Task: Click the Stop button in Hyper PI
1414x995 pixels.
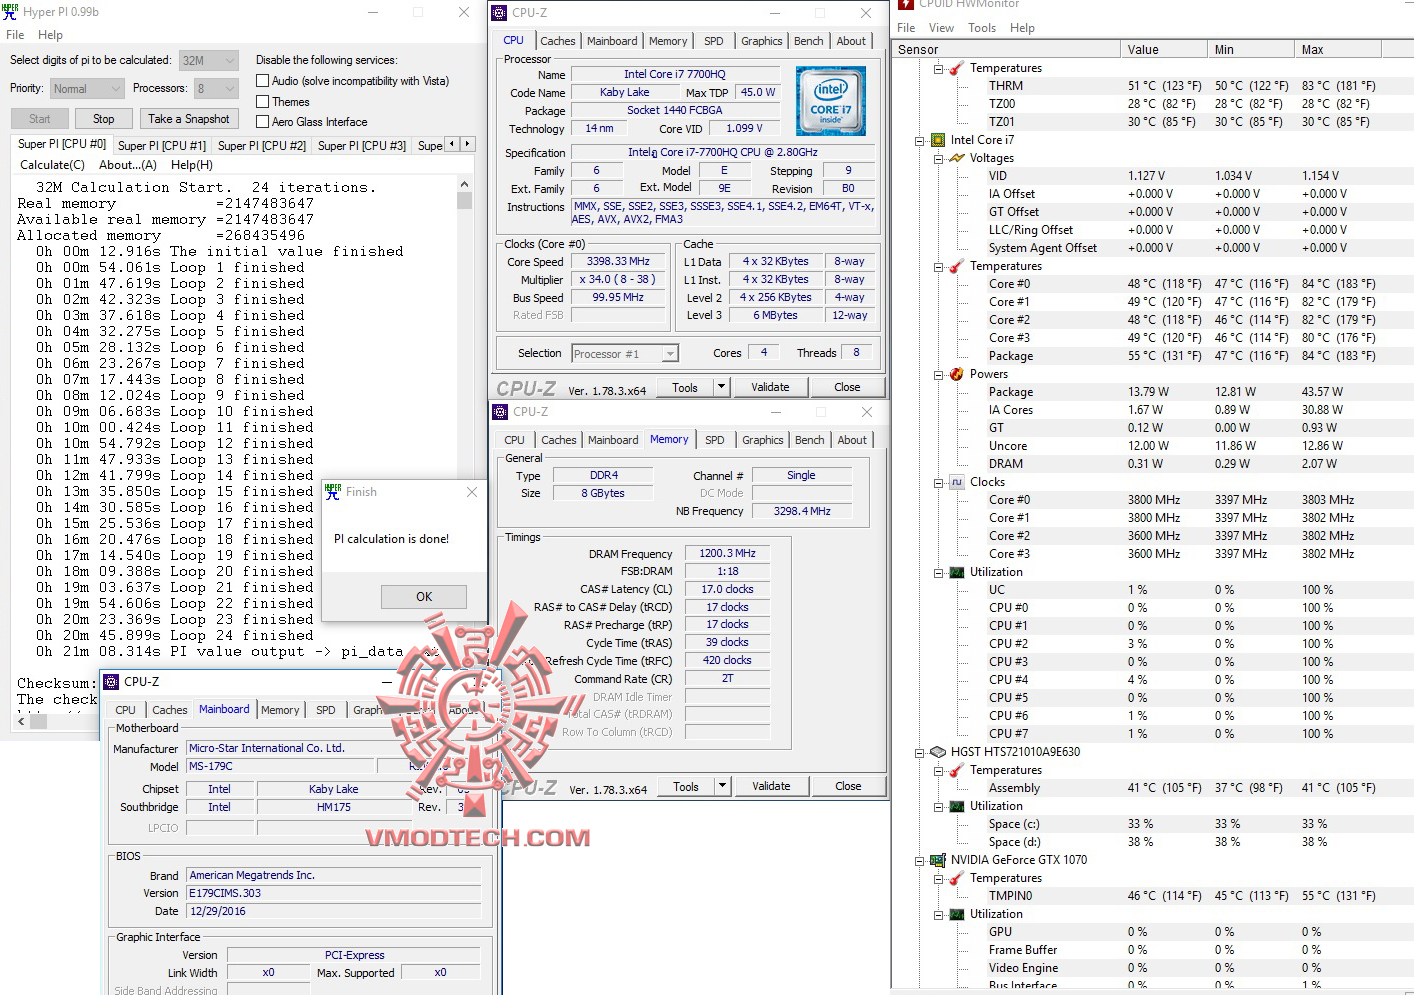Action: (x=104, y=119)
